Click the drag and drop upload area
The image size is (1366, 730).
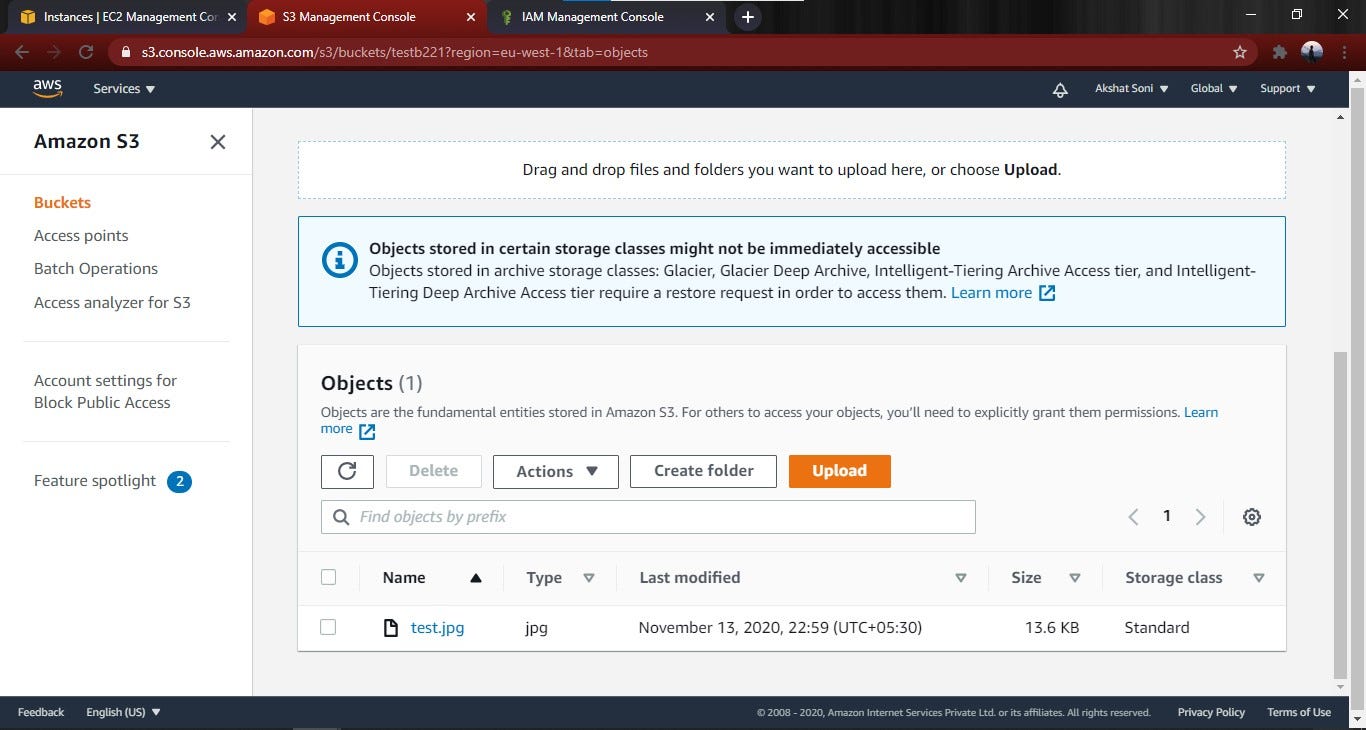click(x=792, y=170)
